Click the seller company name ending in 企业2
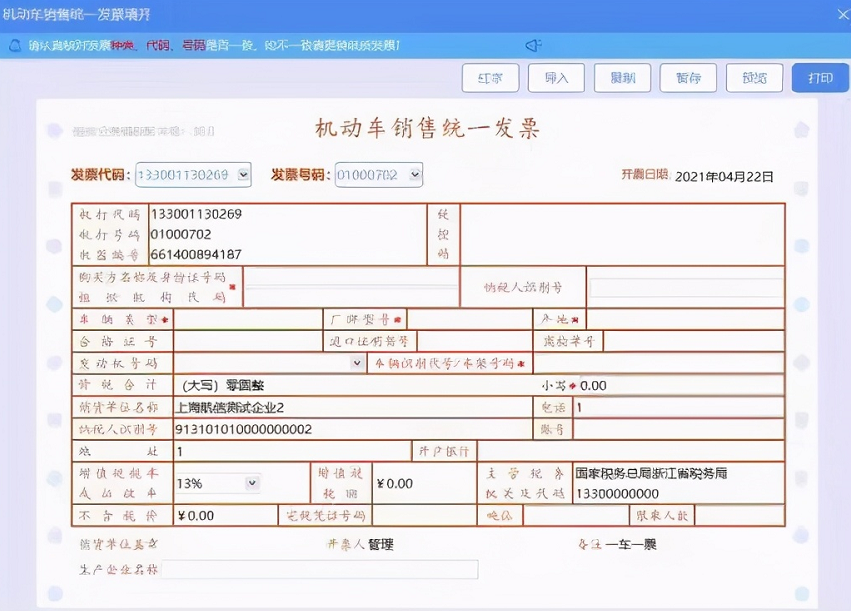Image resolution: width=851 pixels, height=611 pixels. coord(230,408)
